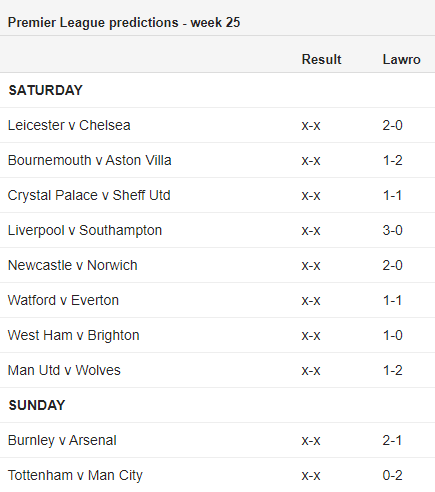The width and height of the screenshot is (435, 492).
Task: Click the Lawro column header
Action: point(401,59)
